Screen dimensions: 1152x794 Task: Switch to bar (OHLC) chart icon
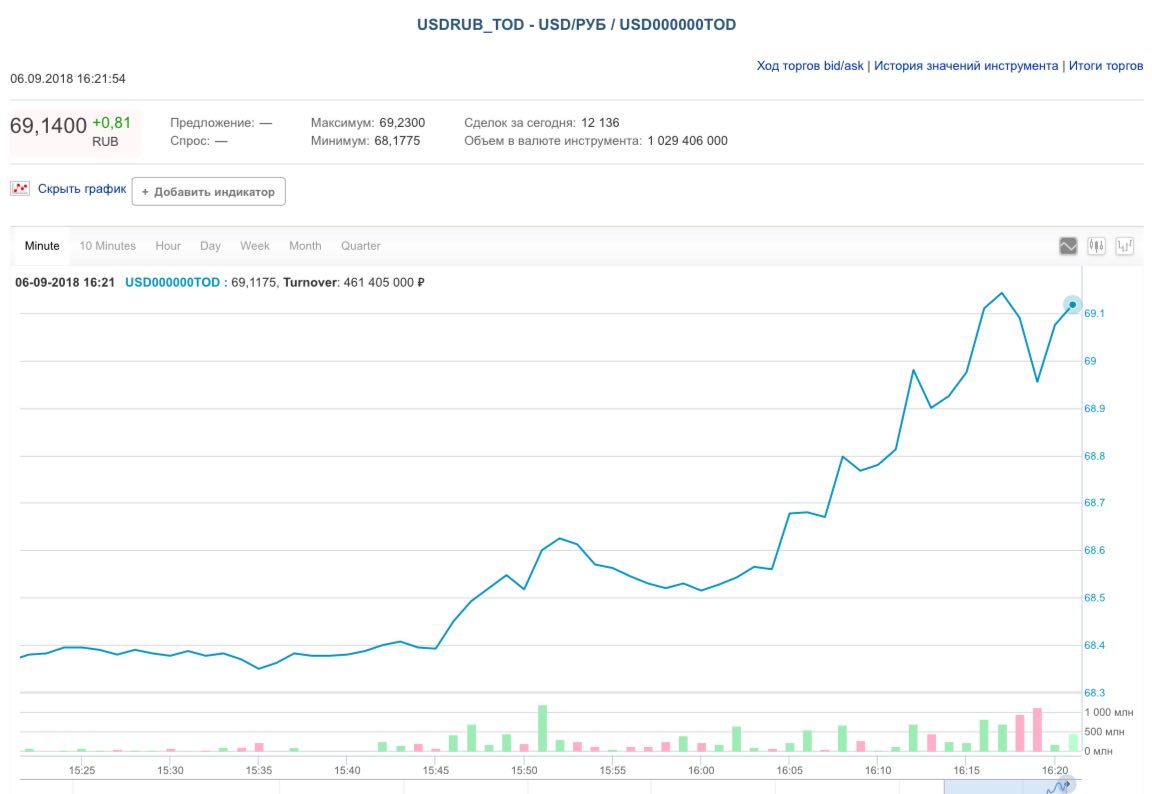[1125, 246]
